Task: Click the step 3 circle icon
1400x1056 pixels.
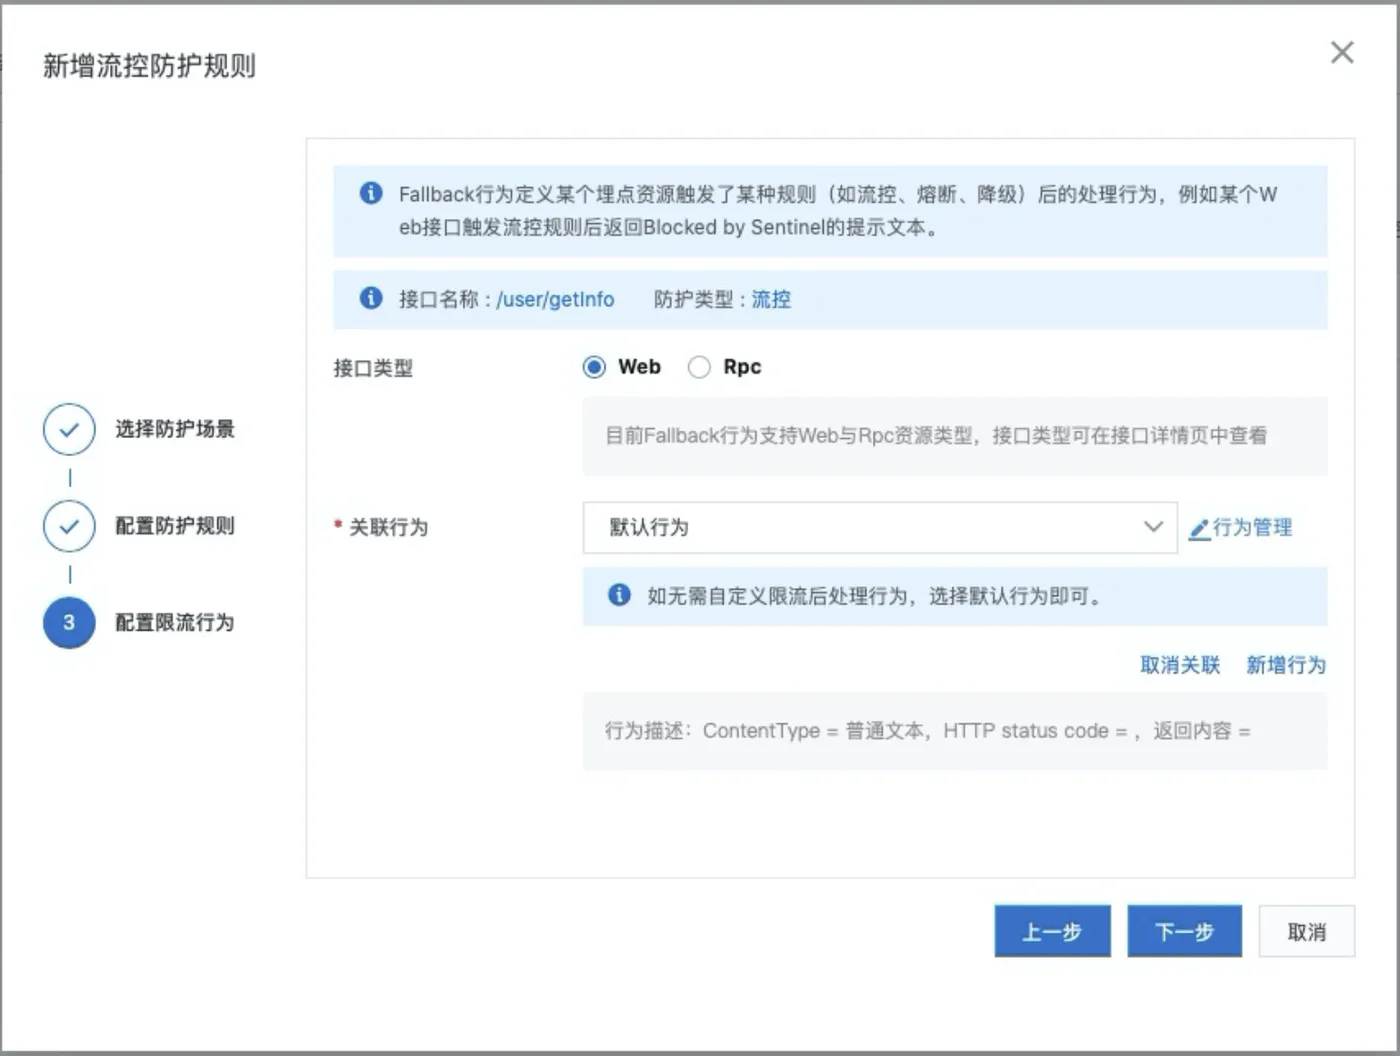Action: [69, 622]
